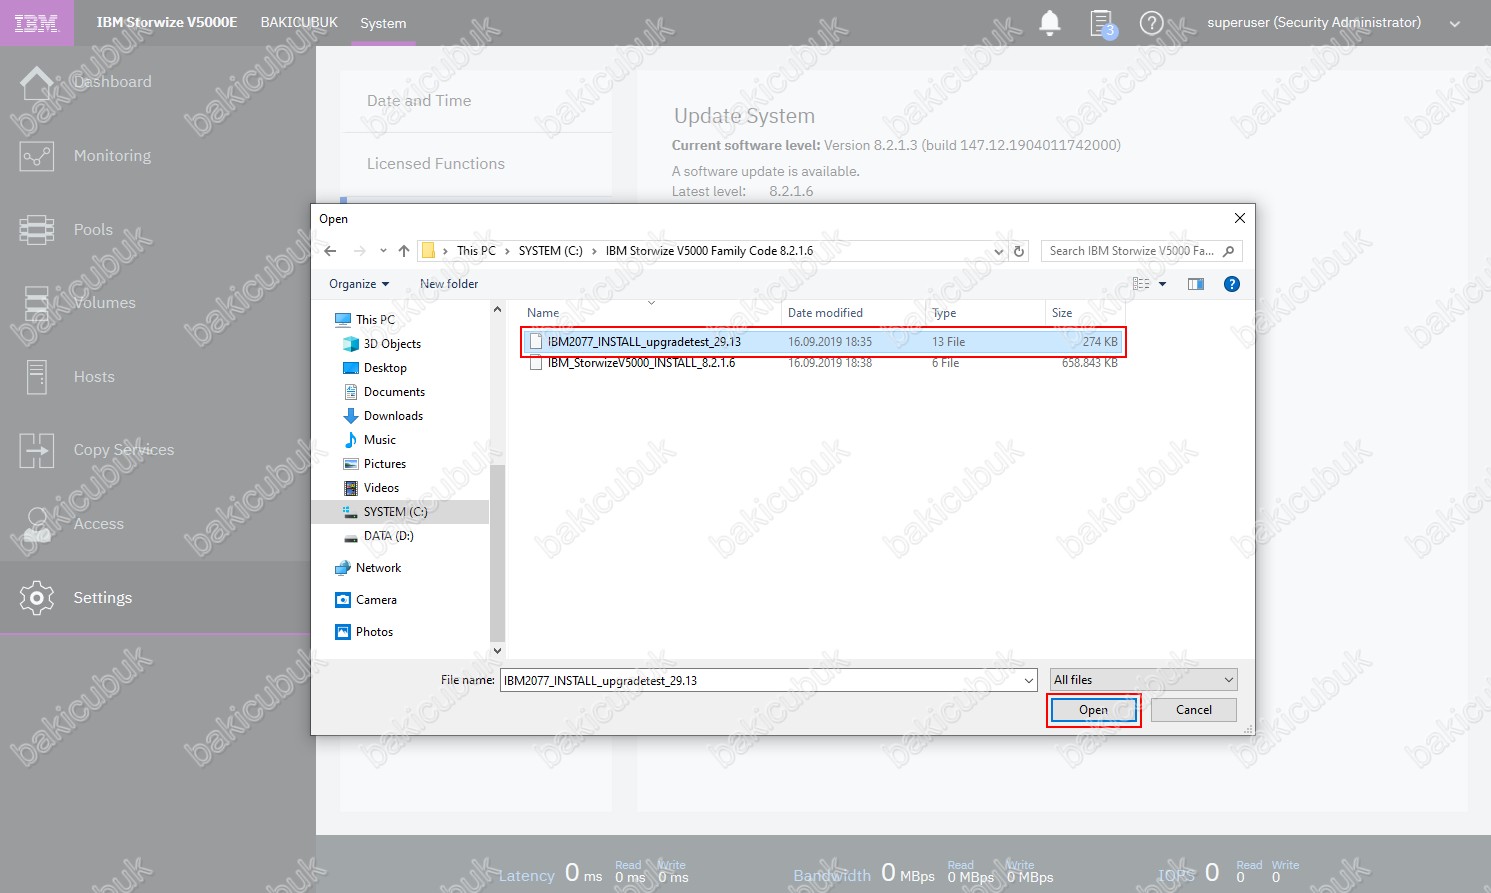Image resolution: width=1491 pixels, height=893 pixels.
Task: Open the Organize dropdown menu
Action: (x=358, y=284)
